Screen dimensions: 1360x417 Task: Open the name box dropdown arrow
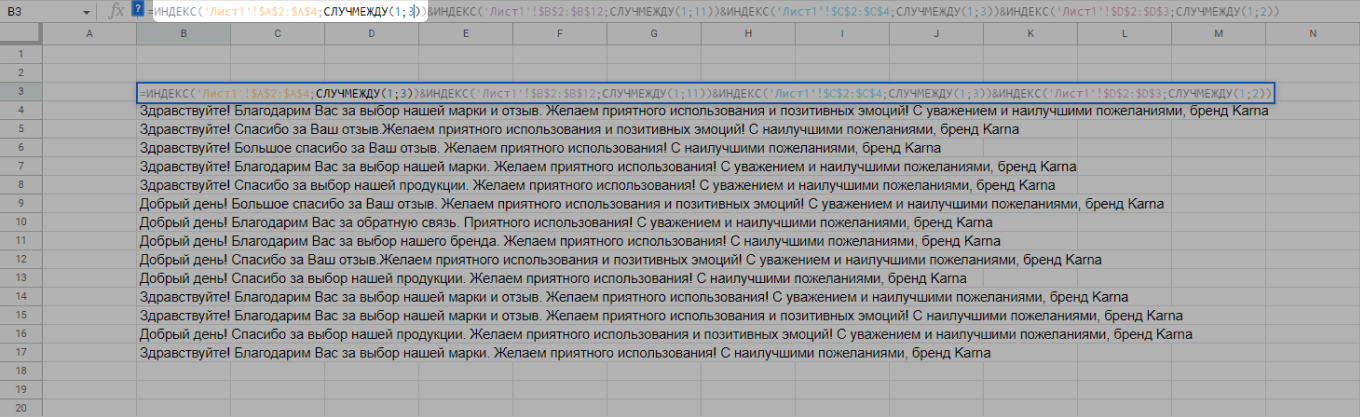pos(87,13)
